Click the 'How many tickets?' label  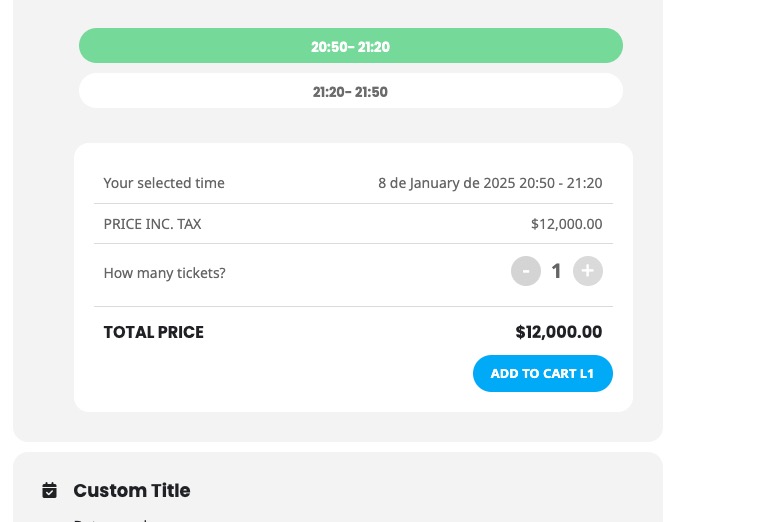[165, 273]
